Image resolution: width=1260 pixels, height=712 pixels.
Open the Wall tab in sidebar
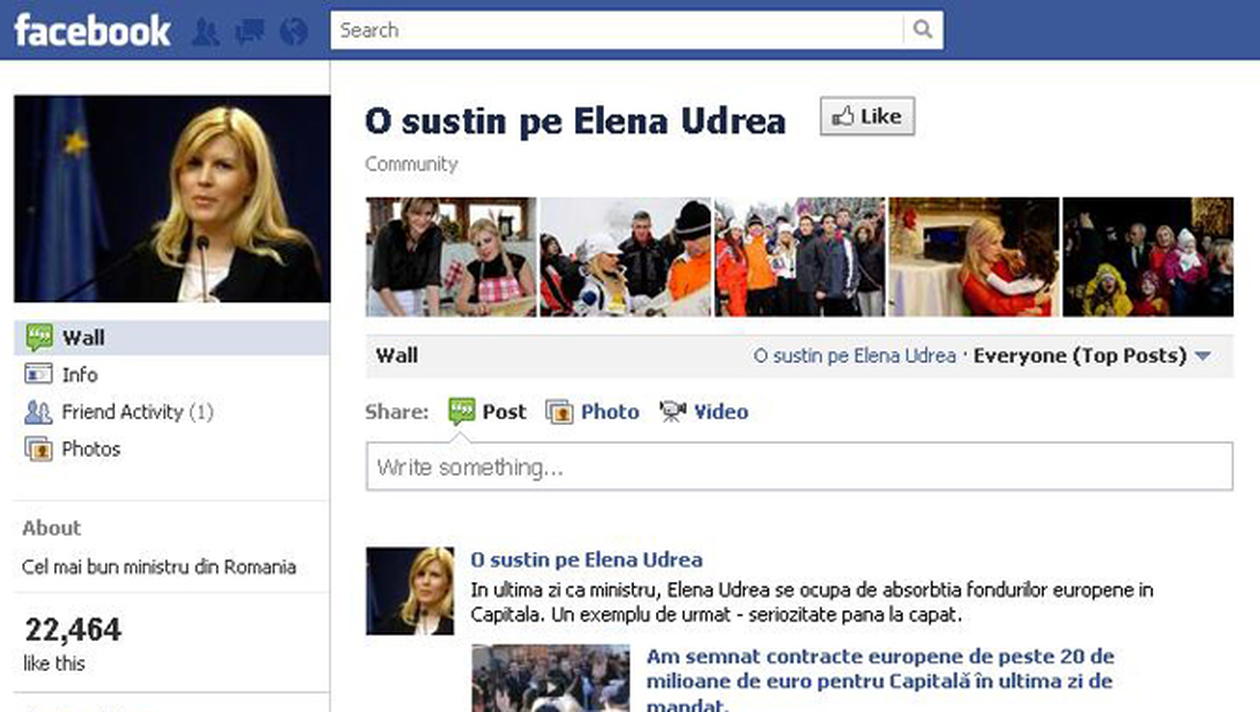coord(83,338)
